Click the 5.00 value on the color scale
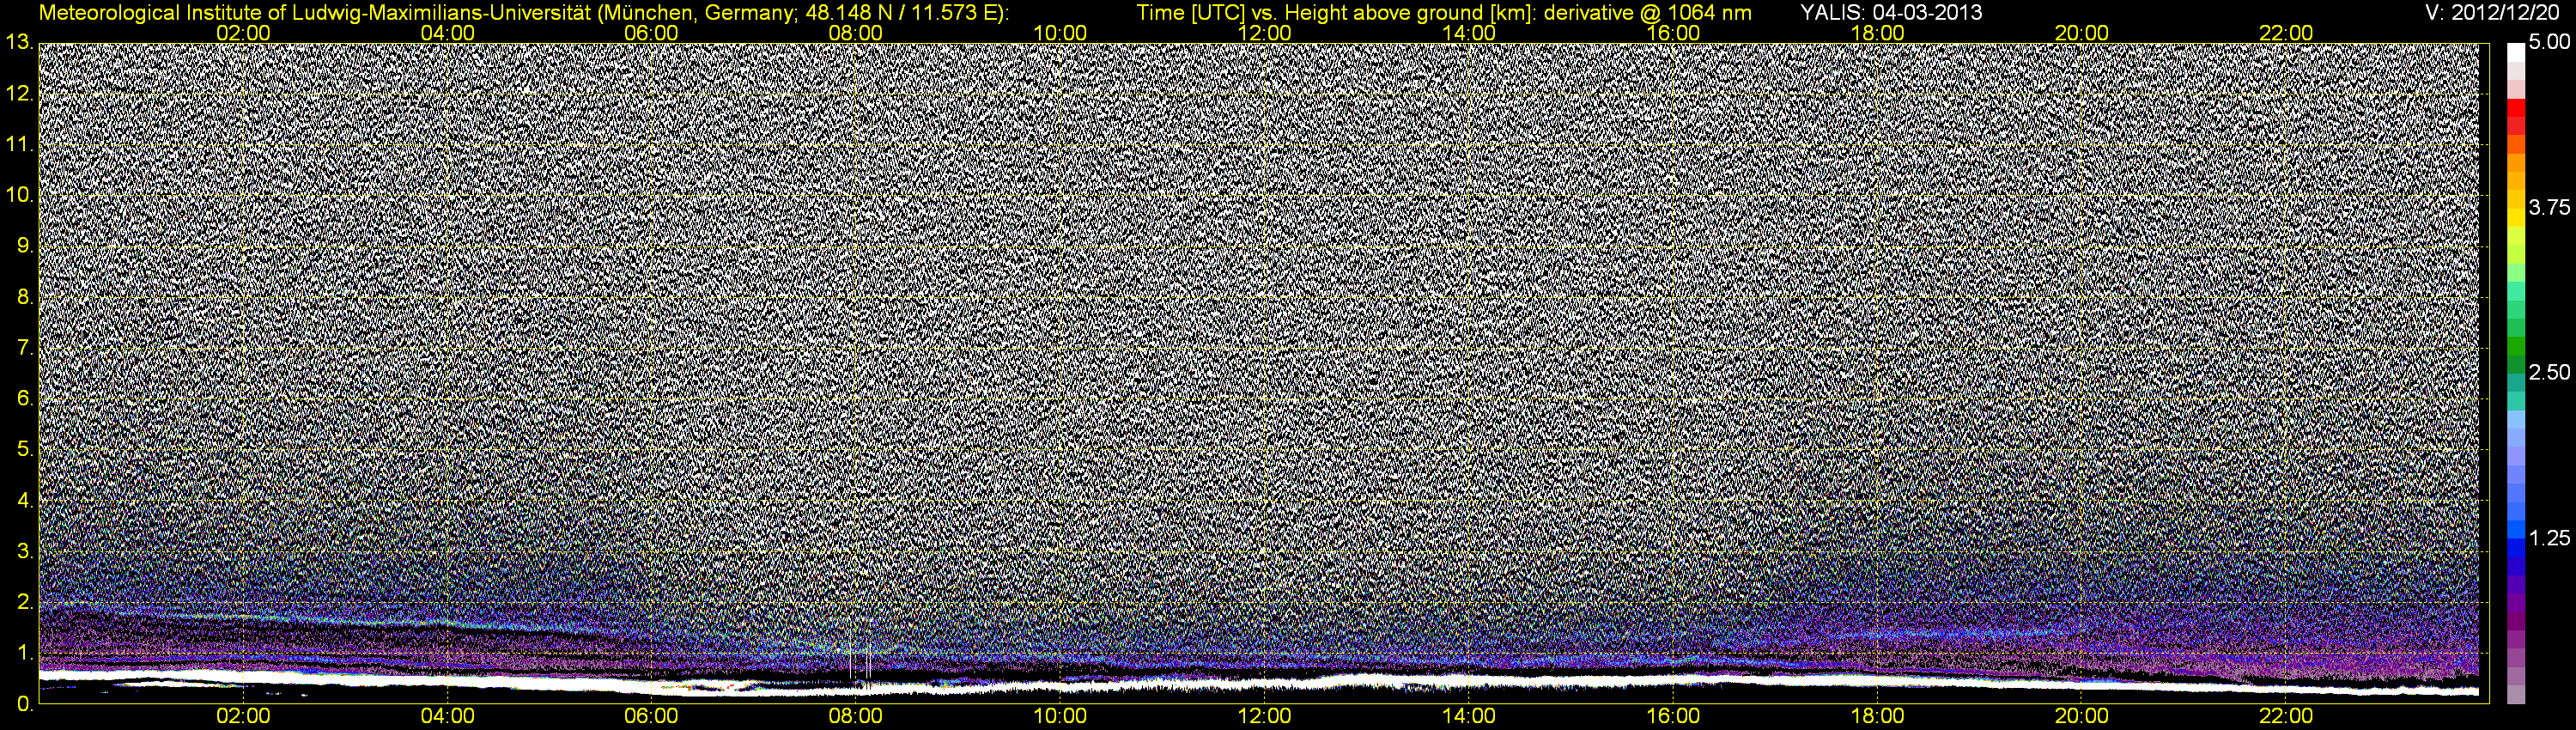The width and height of the screenshot is (2576, 730). click(x=2549, y=42)
